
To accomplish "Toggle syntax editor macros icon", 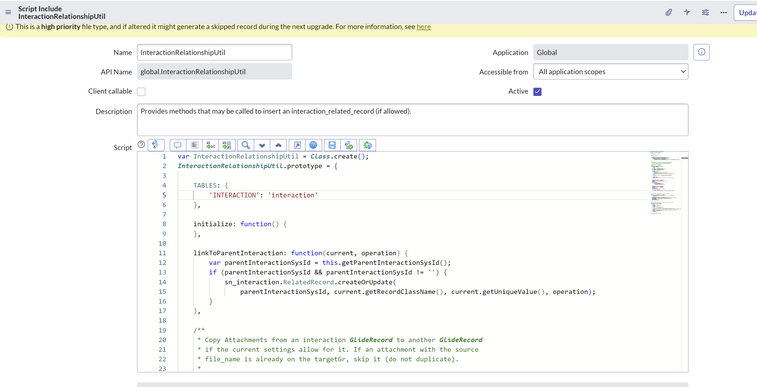I will 156,145.
